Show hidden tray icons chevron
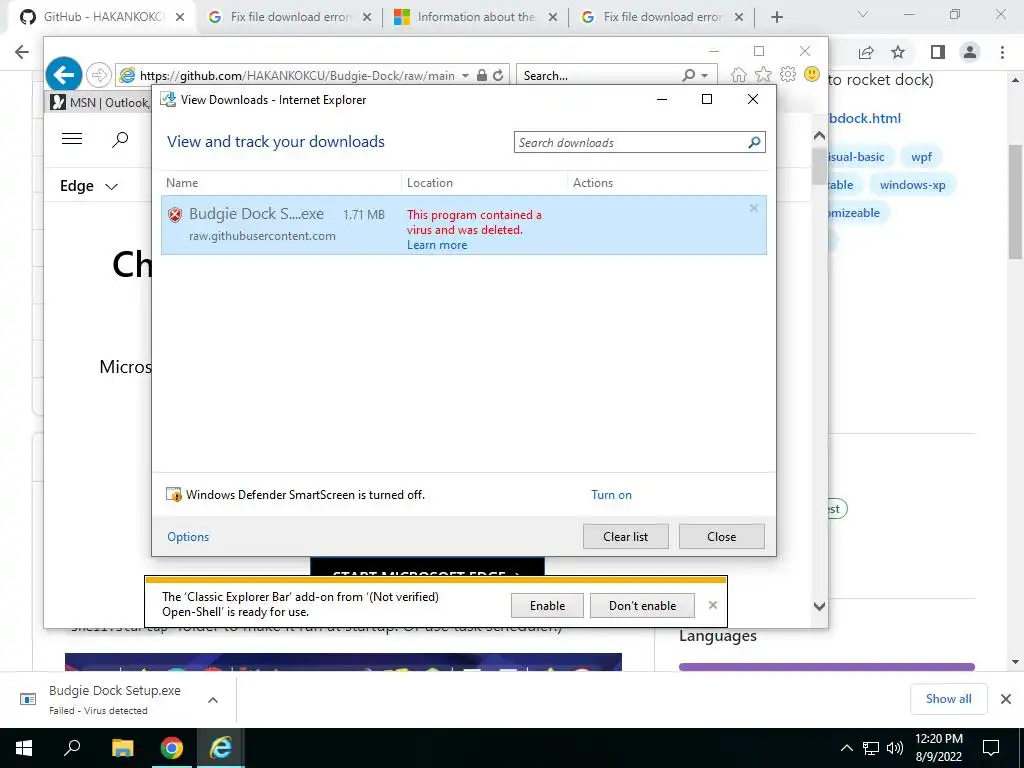The width and height of the screenshot is (1024, 768). pyautogui.click(x=846, y=748)
